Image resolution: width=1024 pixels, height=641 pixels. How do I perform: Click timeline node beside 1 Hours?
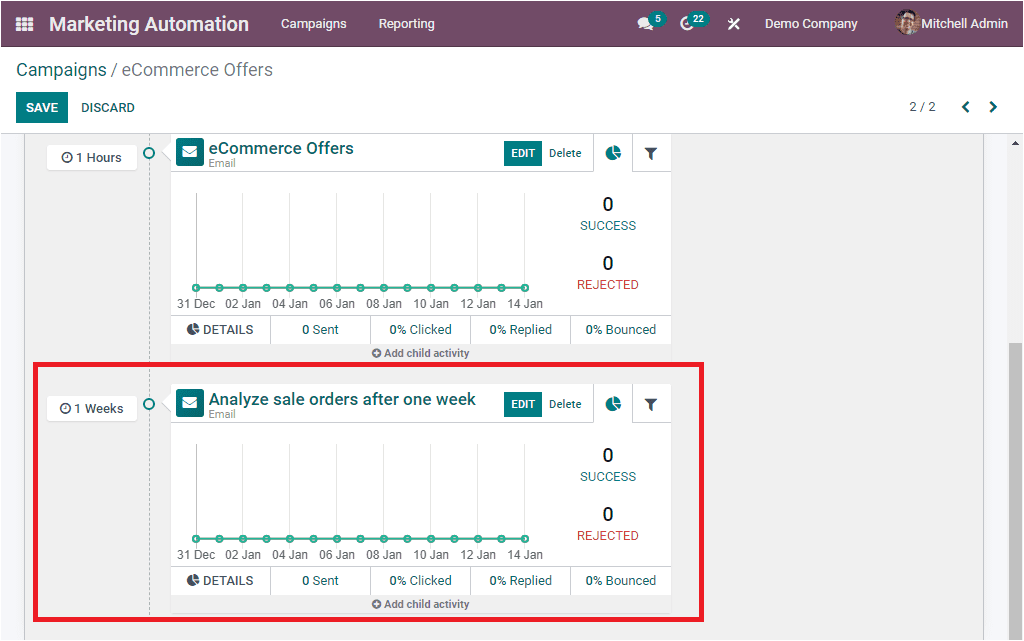(149, 153)
